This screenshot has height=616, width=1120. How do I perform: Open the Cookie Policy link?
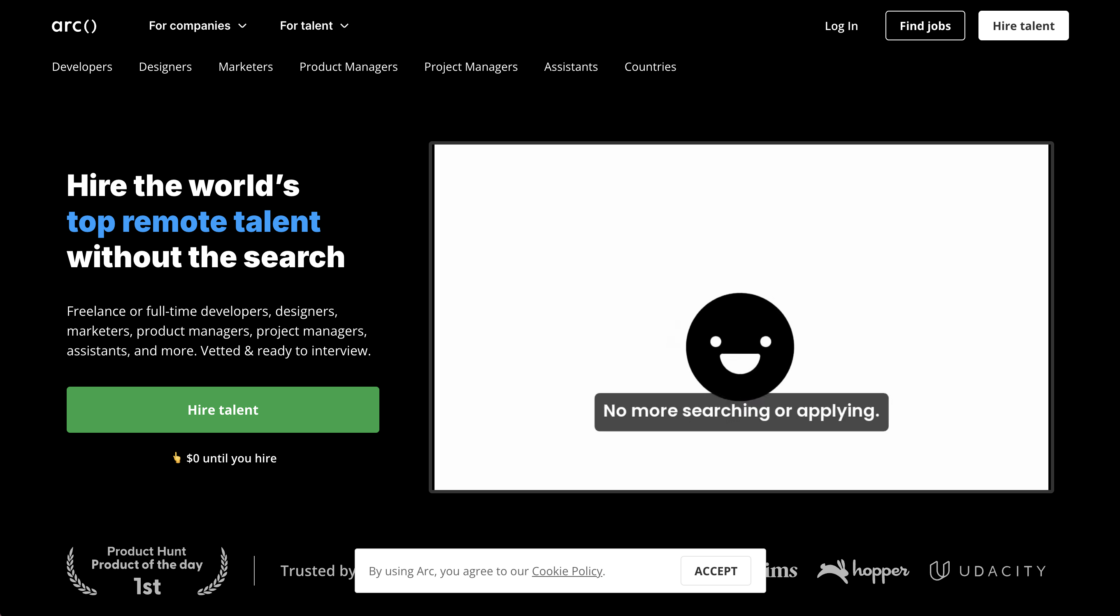567,571
